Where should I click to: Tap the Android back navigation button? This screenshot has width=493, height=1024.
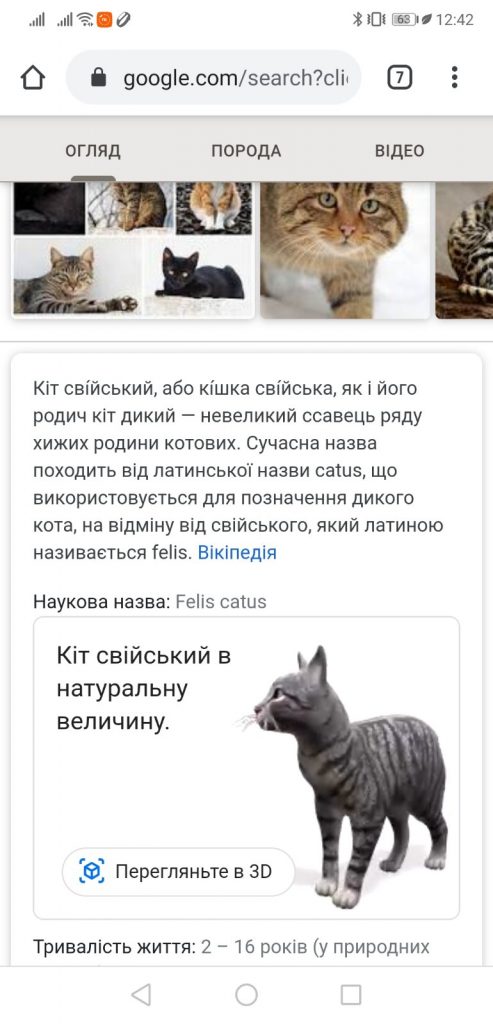coord(141,995)
